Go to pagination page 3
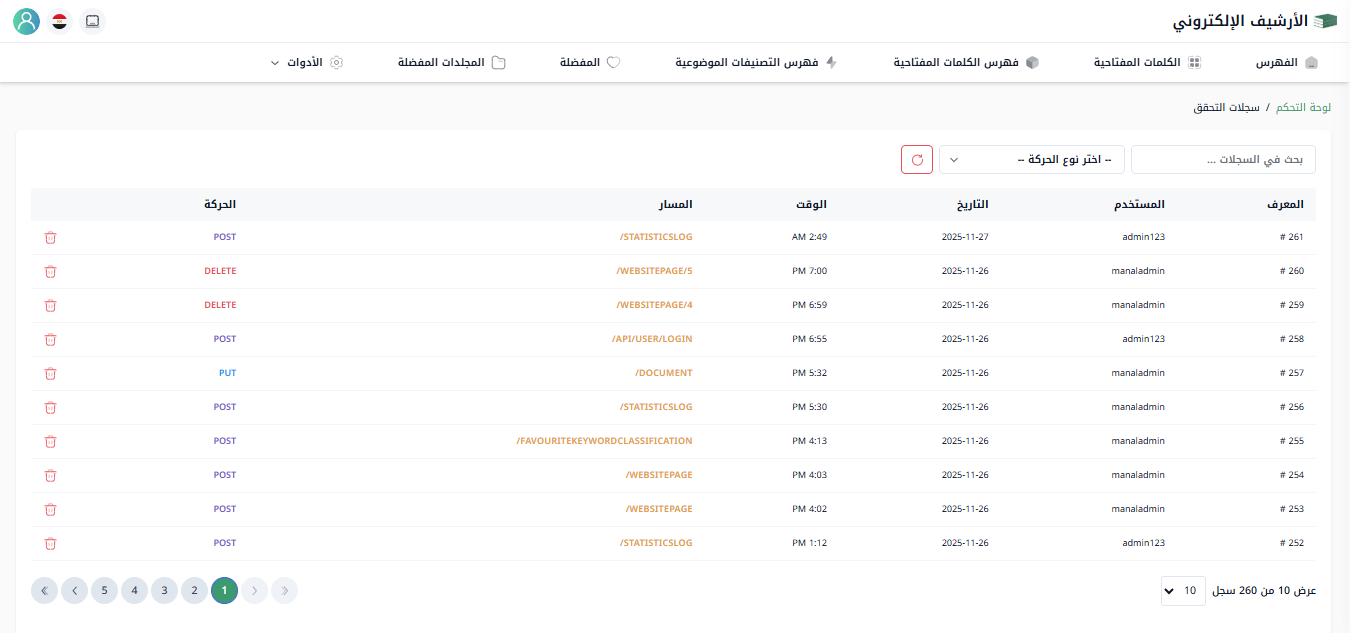This screenshot has height=633, width=1351. [165, 591]
